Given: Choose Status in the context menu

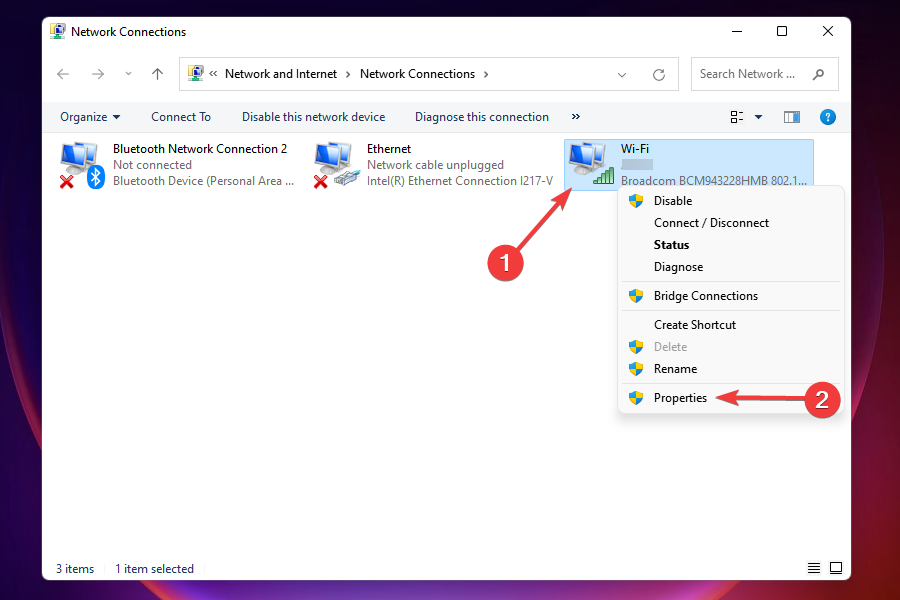Looking at the screenshot, I should tap(731, 245).
